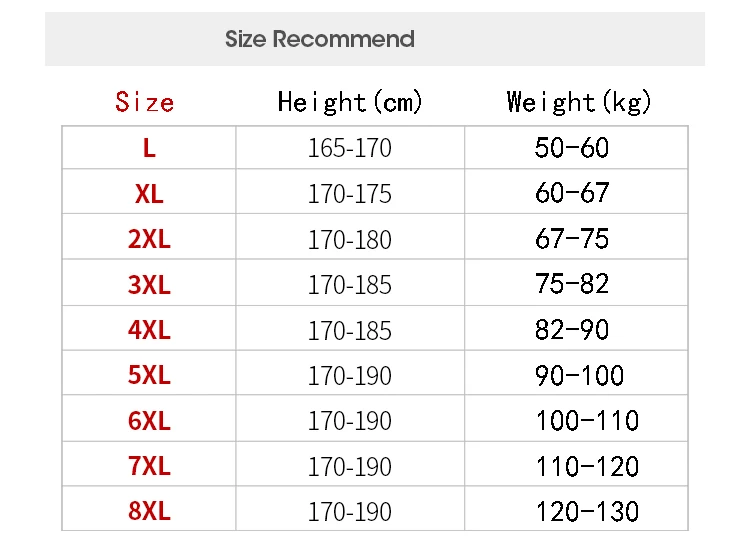
Task: Select the 4XL size label
Action: [149, 330]
